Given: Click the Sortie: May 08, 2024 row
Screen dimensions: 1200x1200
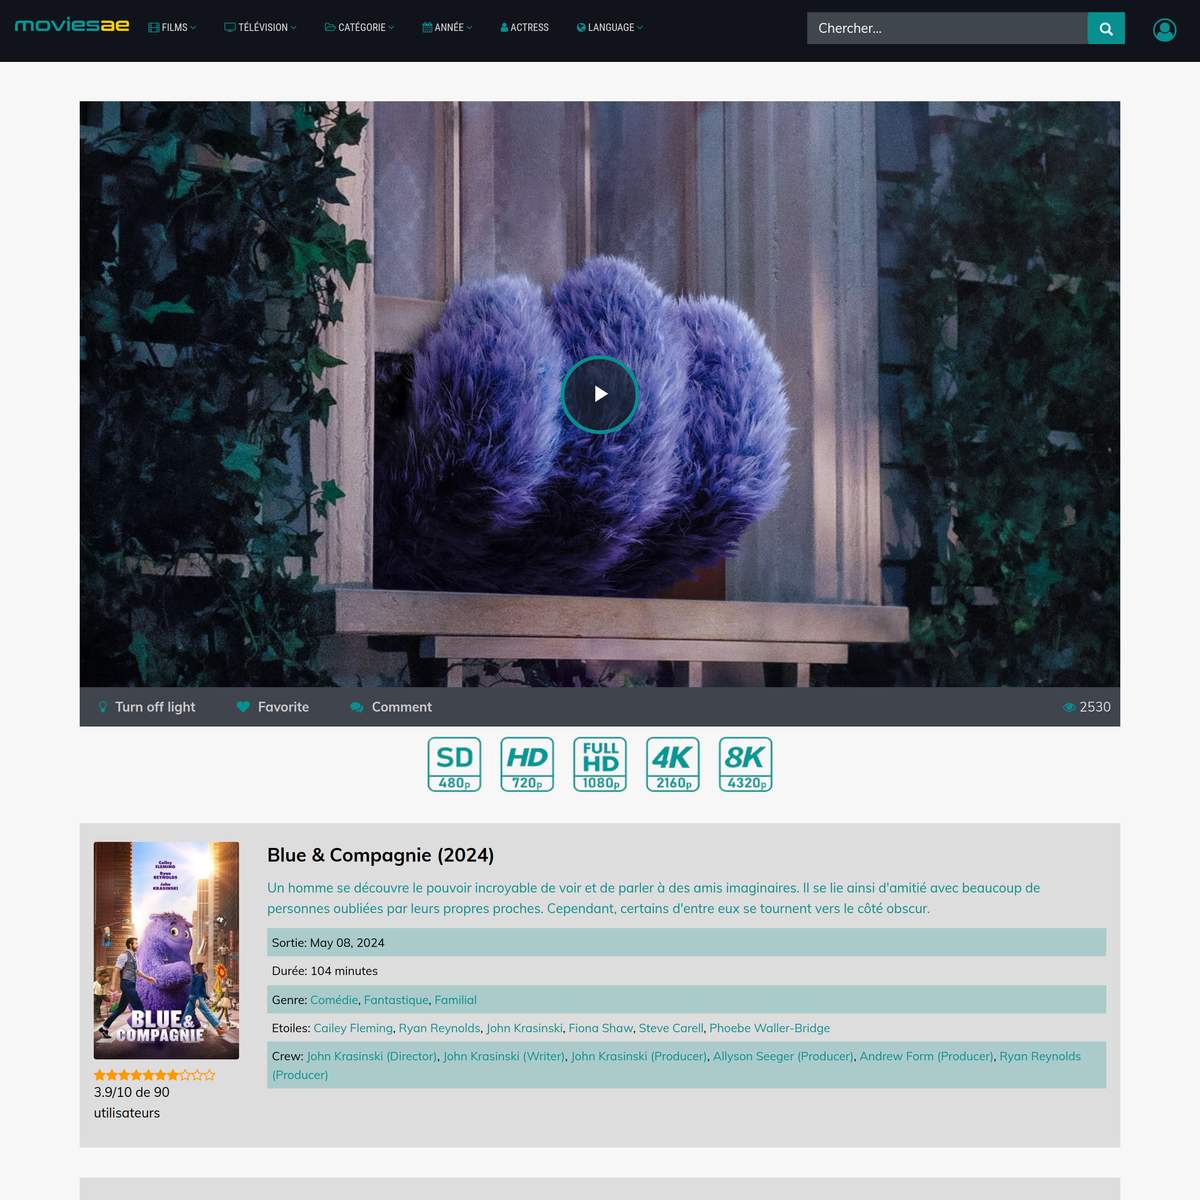Looking at the screenshot, I should coord(686,942).
